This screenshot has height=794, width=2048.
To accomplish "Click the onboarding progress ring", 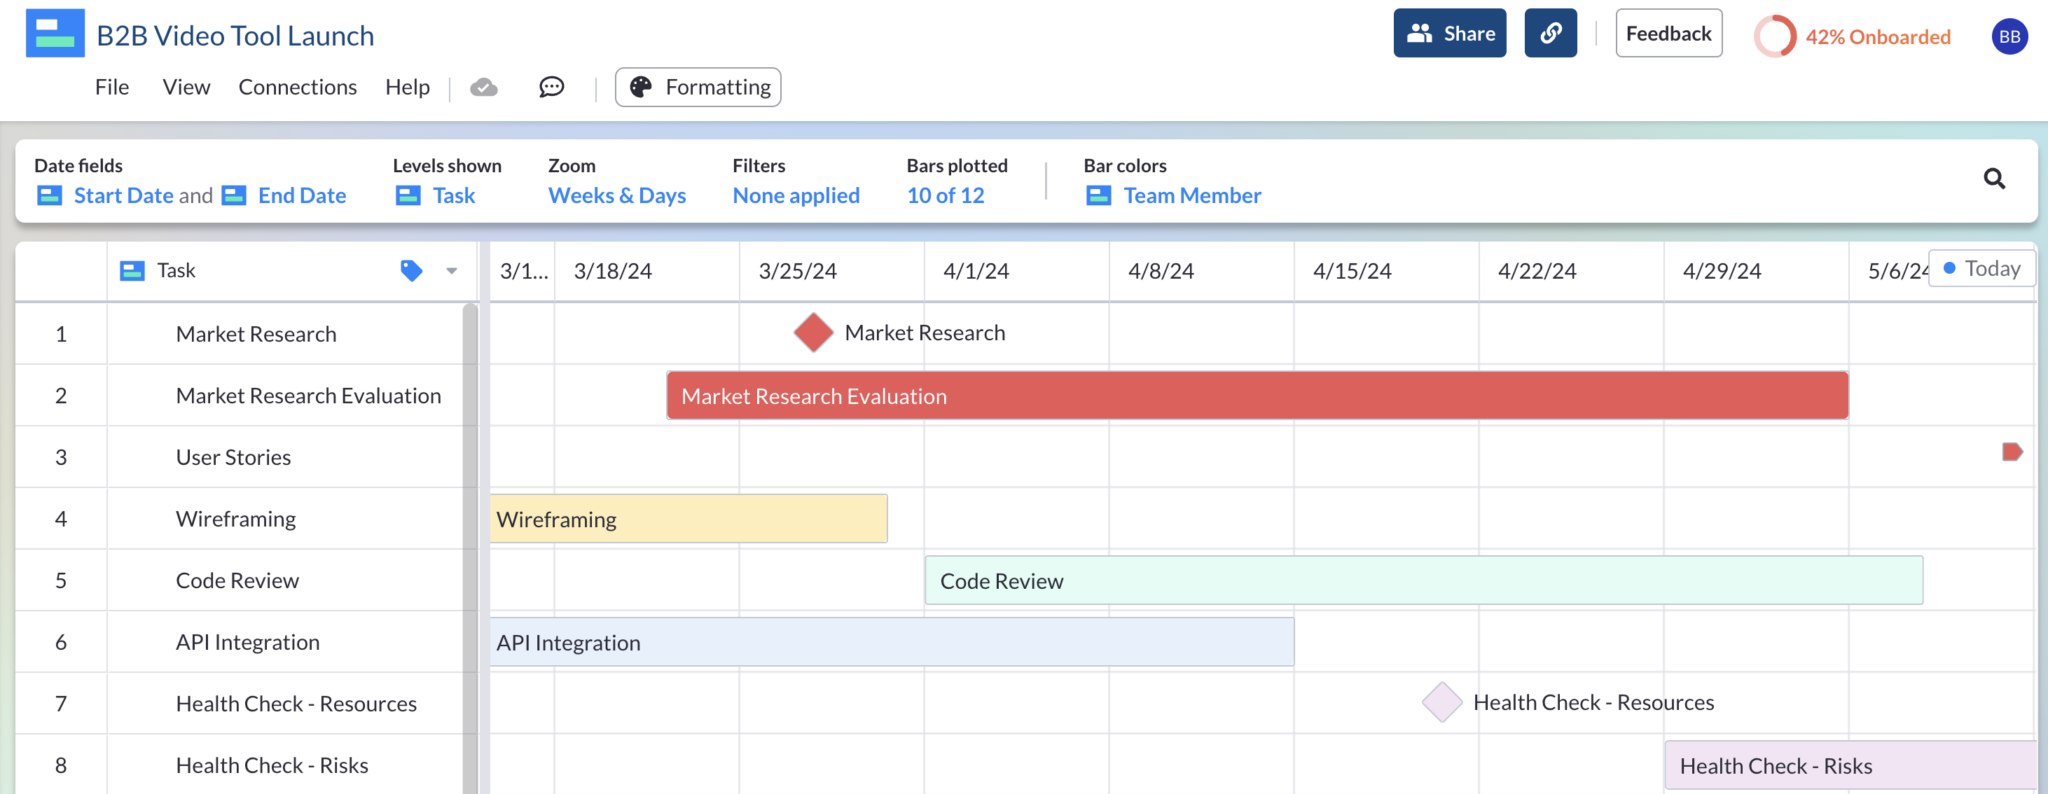I will (x=1775, y=37).
